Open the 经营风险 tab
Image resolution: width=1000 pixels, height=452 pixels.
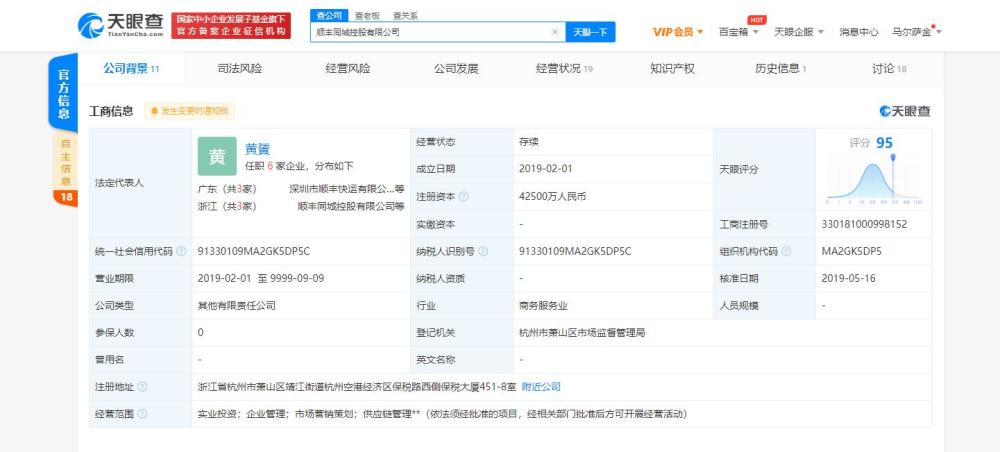(x=348, y=69)
